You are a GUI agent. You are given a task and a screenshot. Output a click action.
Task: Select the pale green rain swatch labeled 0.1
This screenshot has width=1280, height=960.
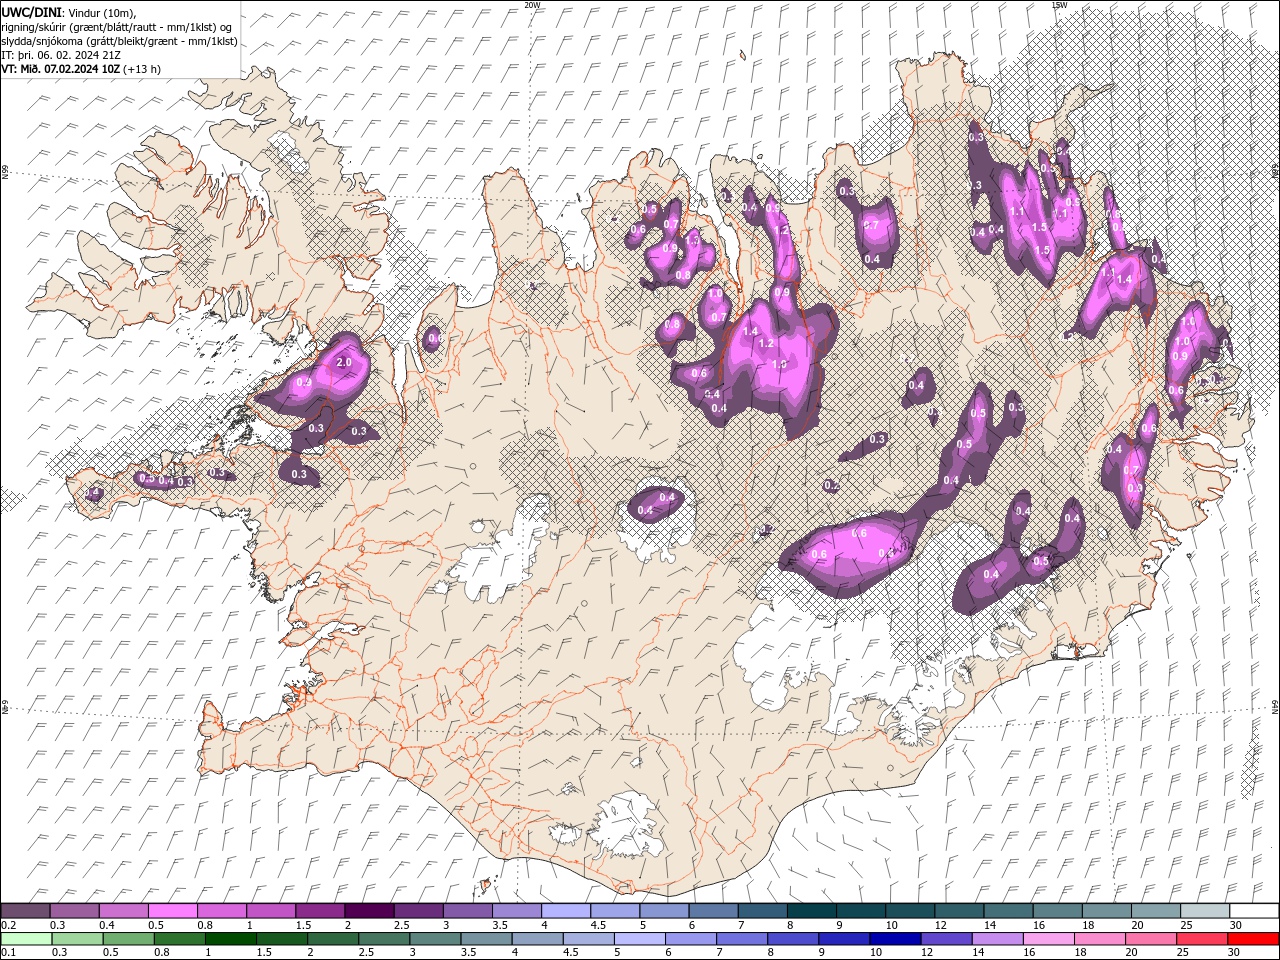coord(26,938)
